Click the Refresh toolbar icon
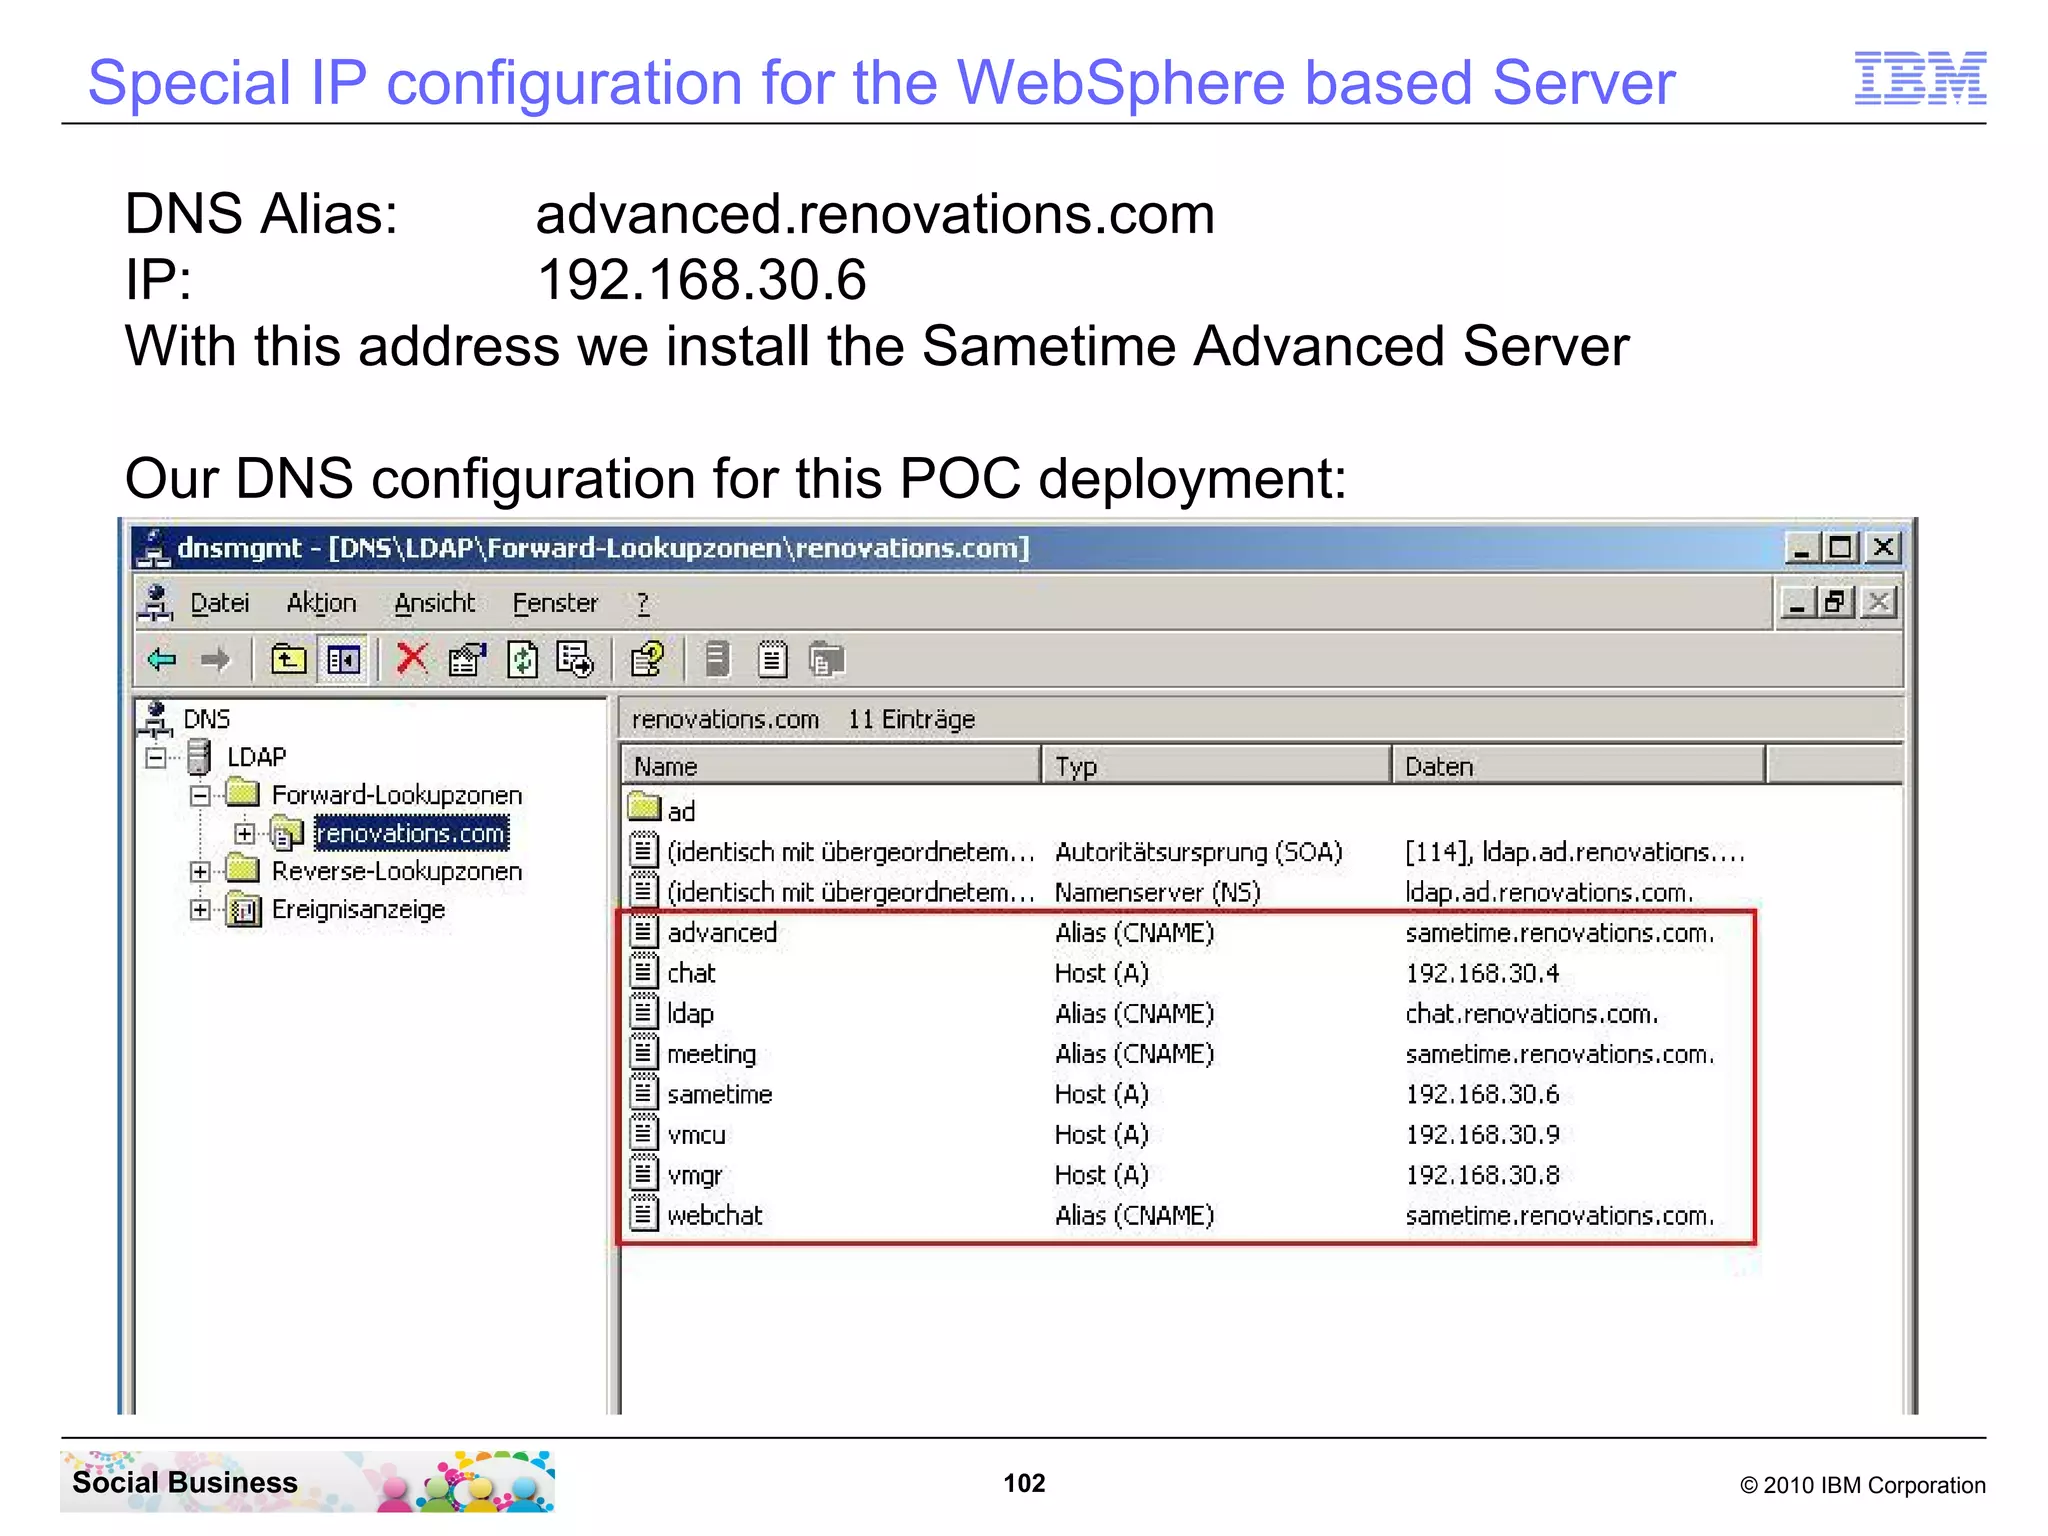The image size is (2048, 1536). point(522,660)
